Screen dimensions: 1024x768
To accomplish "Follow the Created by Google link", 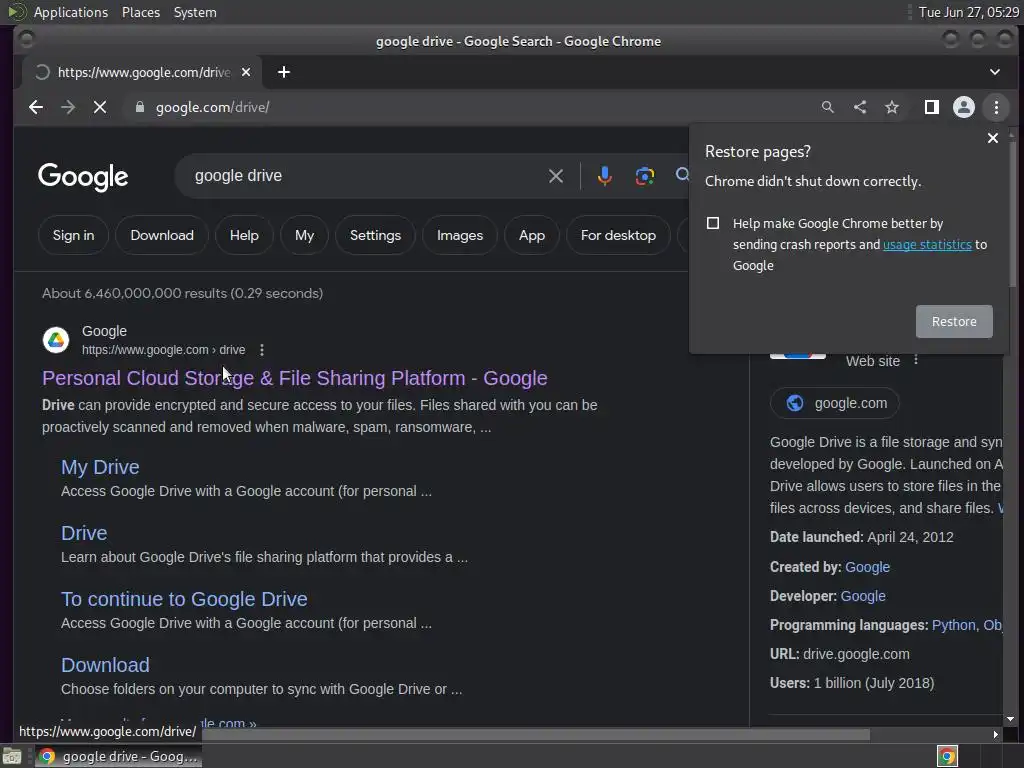I will tap(867, 567).
